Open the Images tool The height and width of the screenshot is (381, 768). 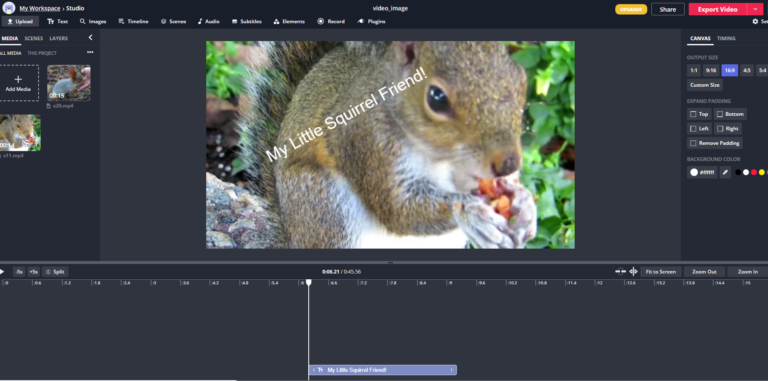93,22
